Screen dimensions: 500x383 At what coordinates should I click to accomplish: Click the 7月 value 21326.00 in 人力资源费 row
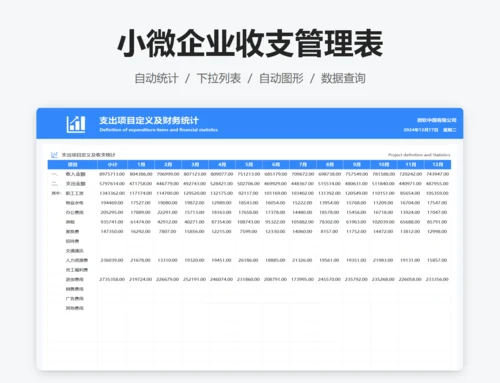(302, 260)
